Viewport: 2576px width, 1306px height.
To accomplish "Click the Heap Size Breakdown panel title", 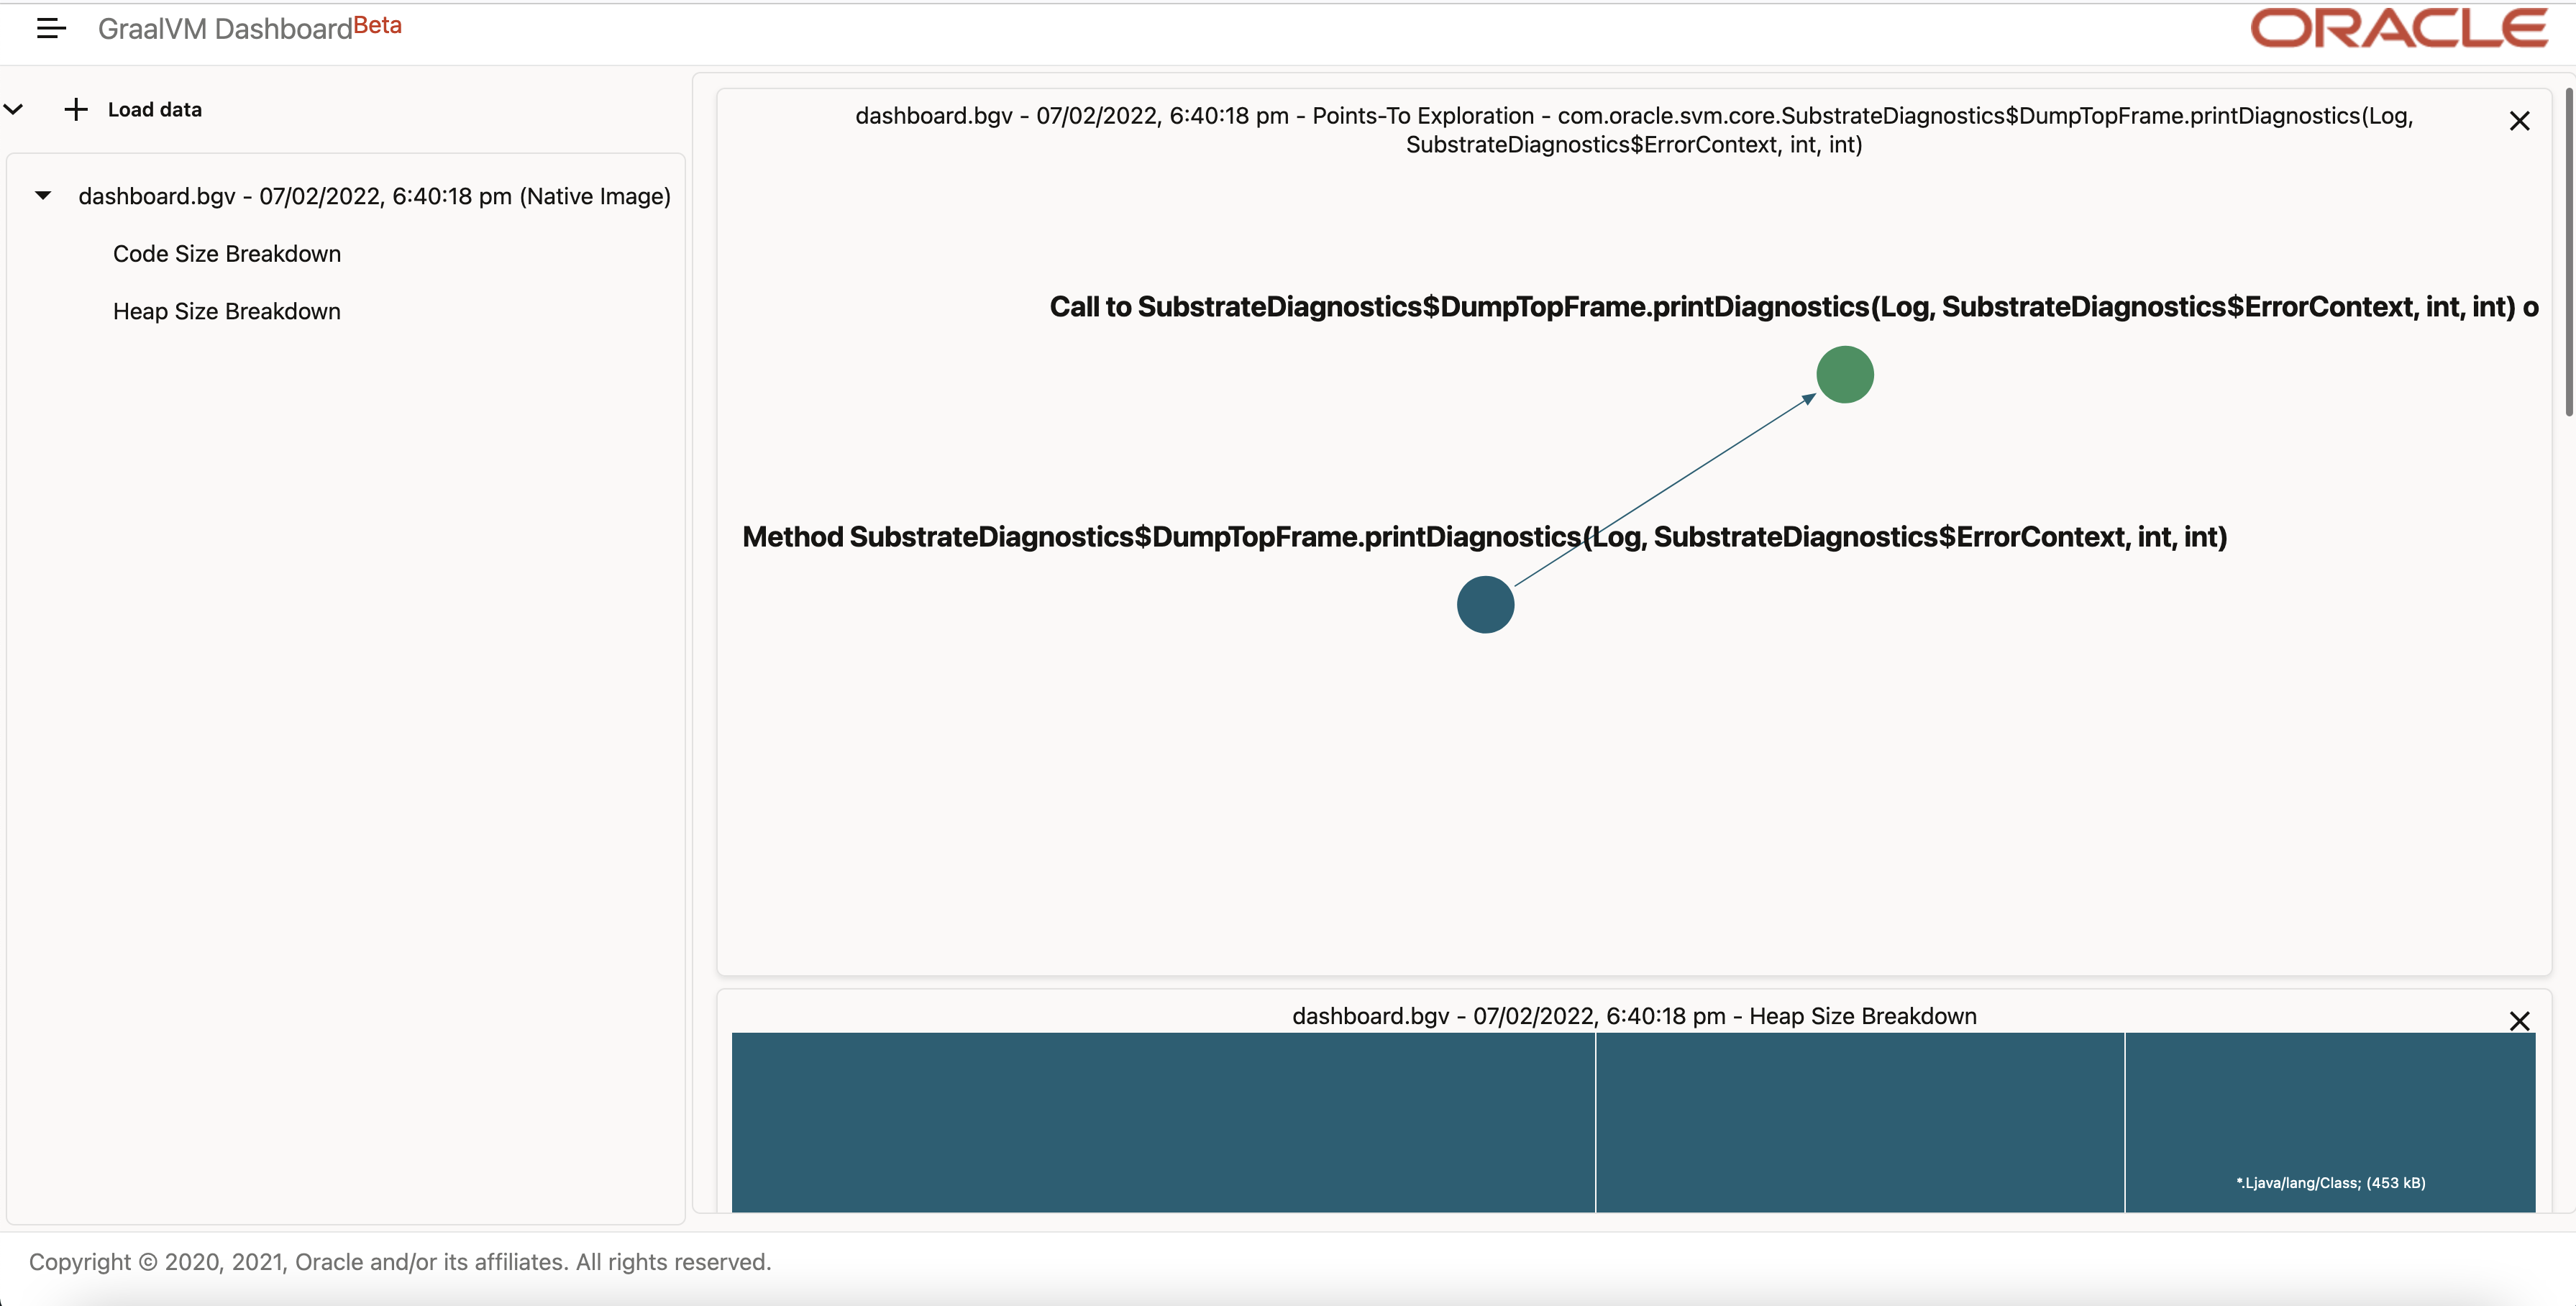I will (x=1634, y=1016).
